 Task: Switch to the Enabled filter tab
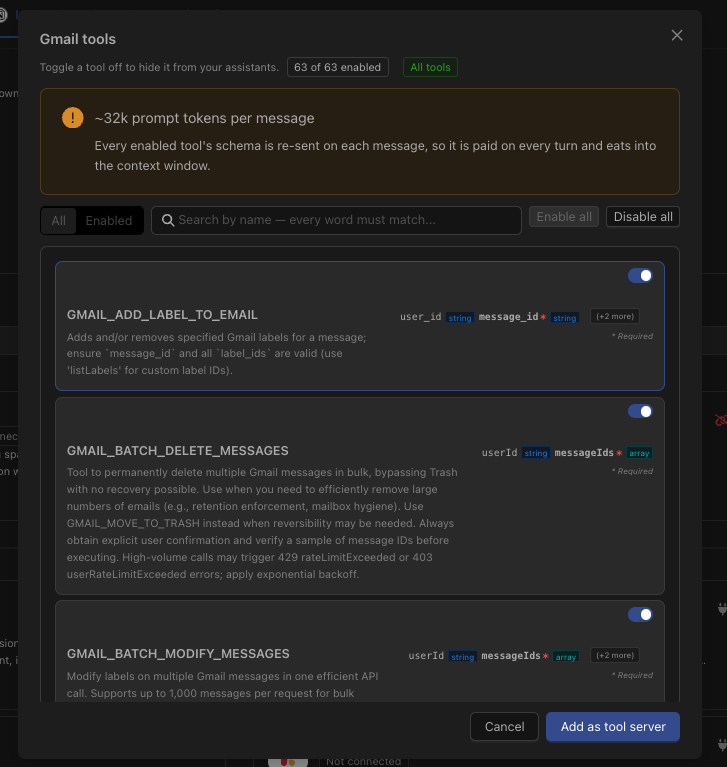[x=109, y=221]
